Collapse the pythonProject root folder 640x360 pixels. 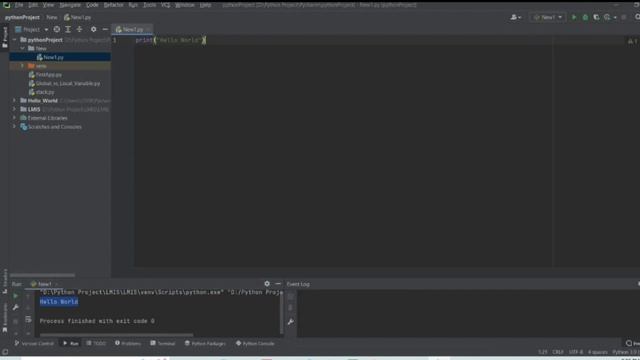15,40
